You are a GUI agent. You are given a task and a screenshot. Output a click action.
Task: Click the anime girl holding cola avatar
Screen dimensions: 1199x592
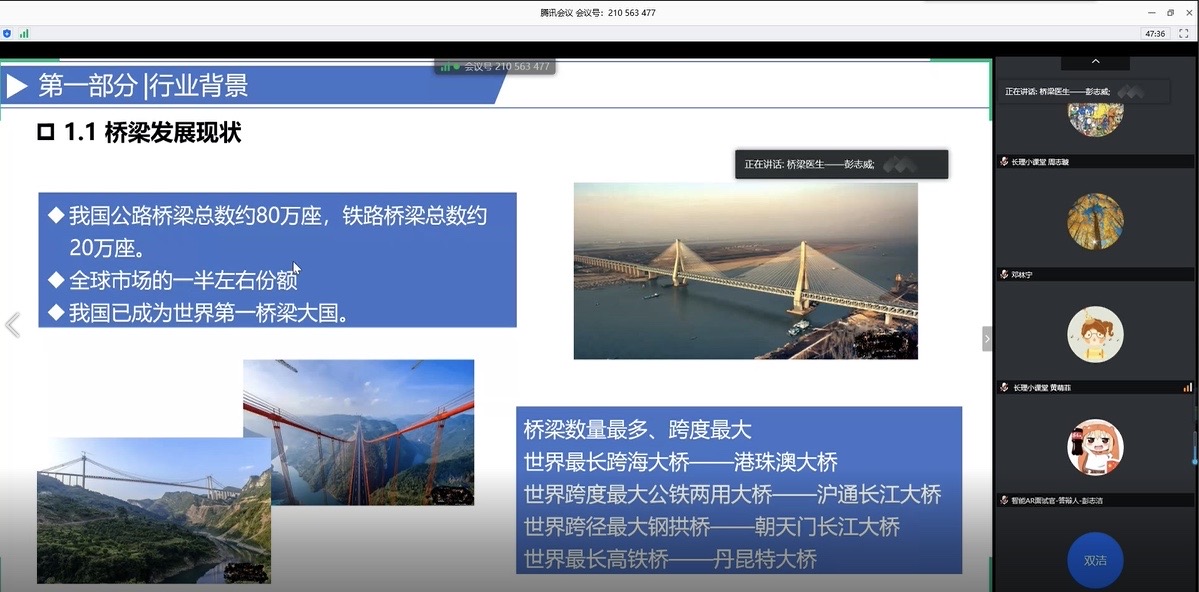tap(1095, 447)
